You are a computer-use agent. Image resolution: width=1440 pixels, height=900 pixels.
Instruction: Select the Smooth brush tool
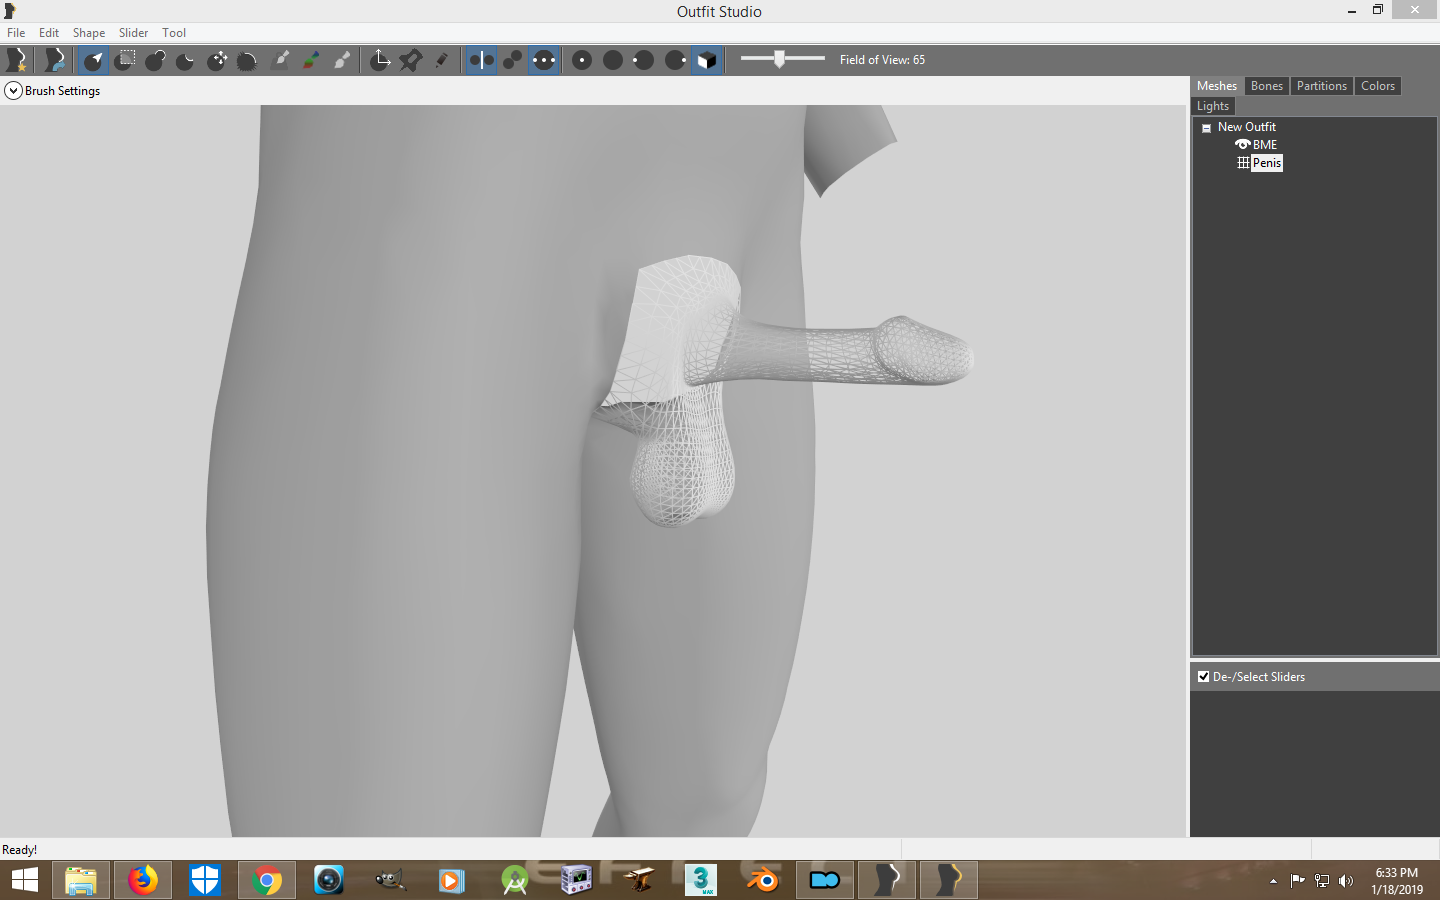coord(248,60)
